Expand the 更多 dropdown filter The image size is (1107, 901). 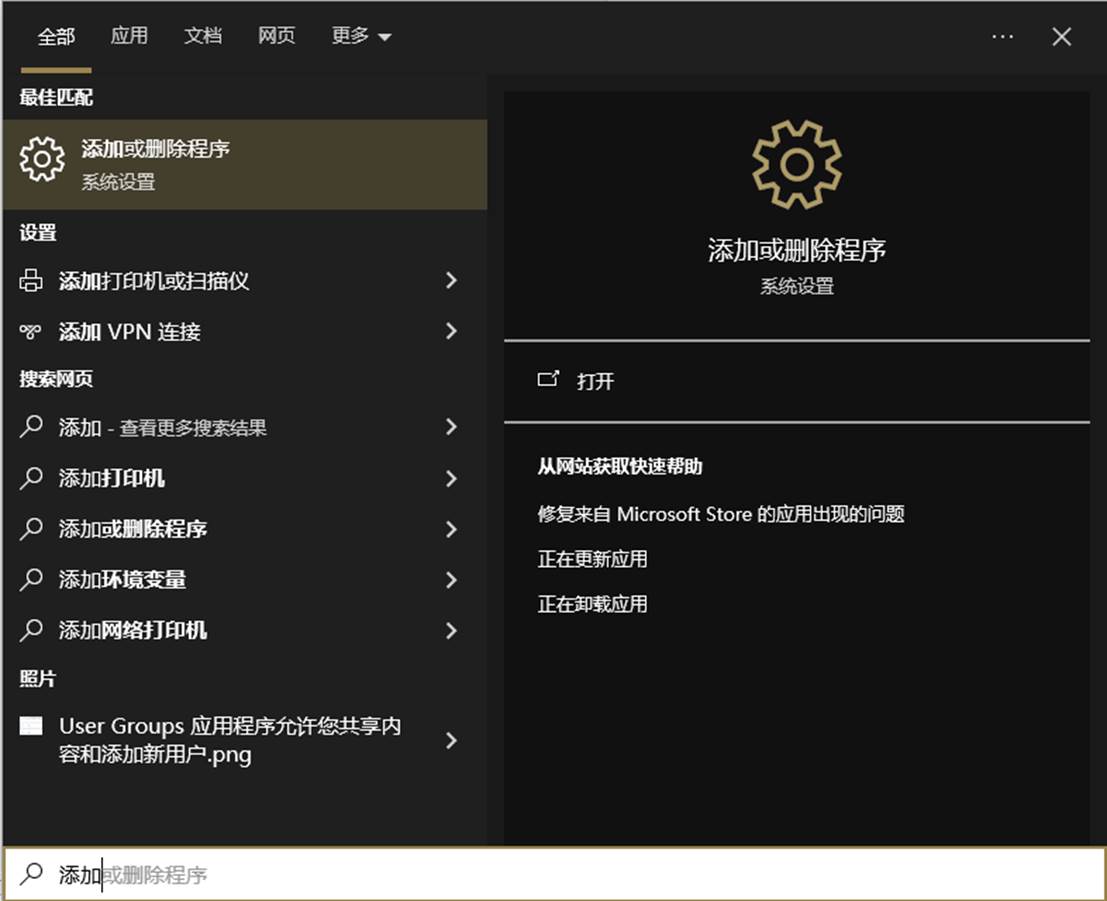point(361,35)
